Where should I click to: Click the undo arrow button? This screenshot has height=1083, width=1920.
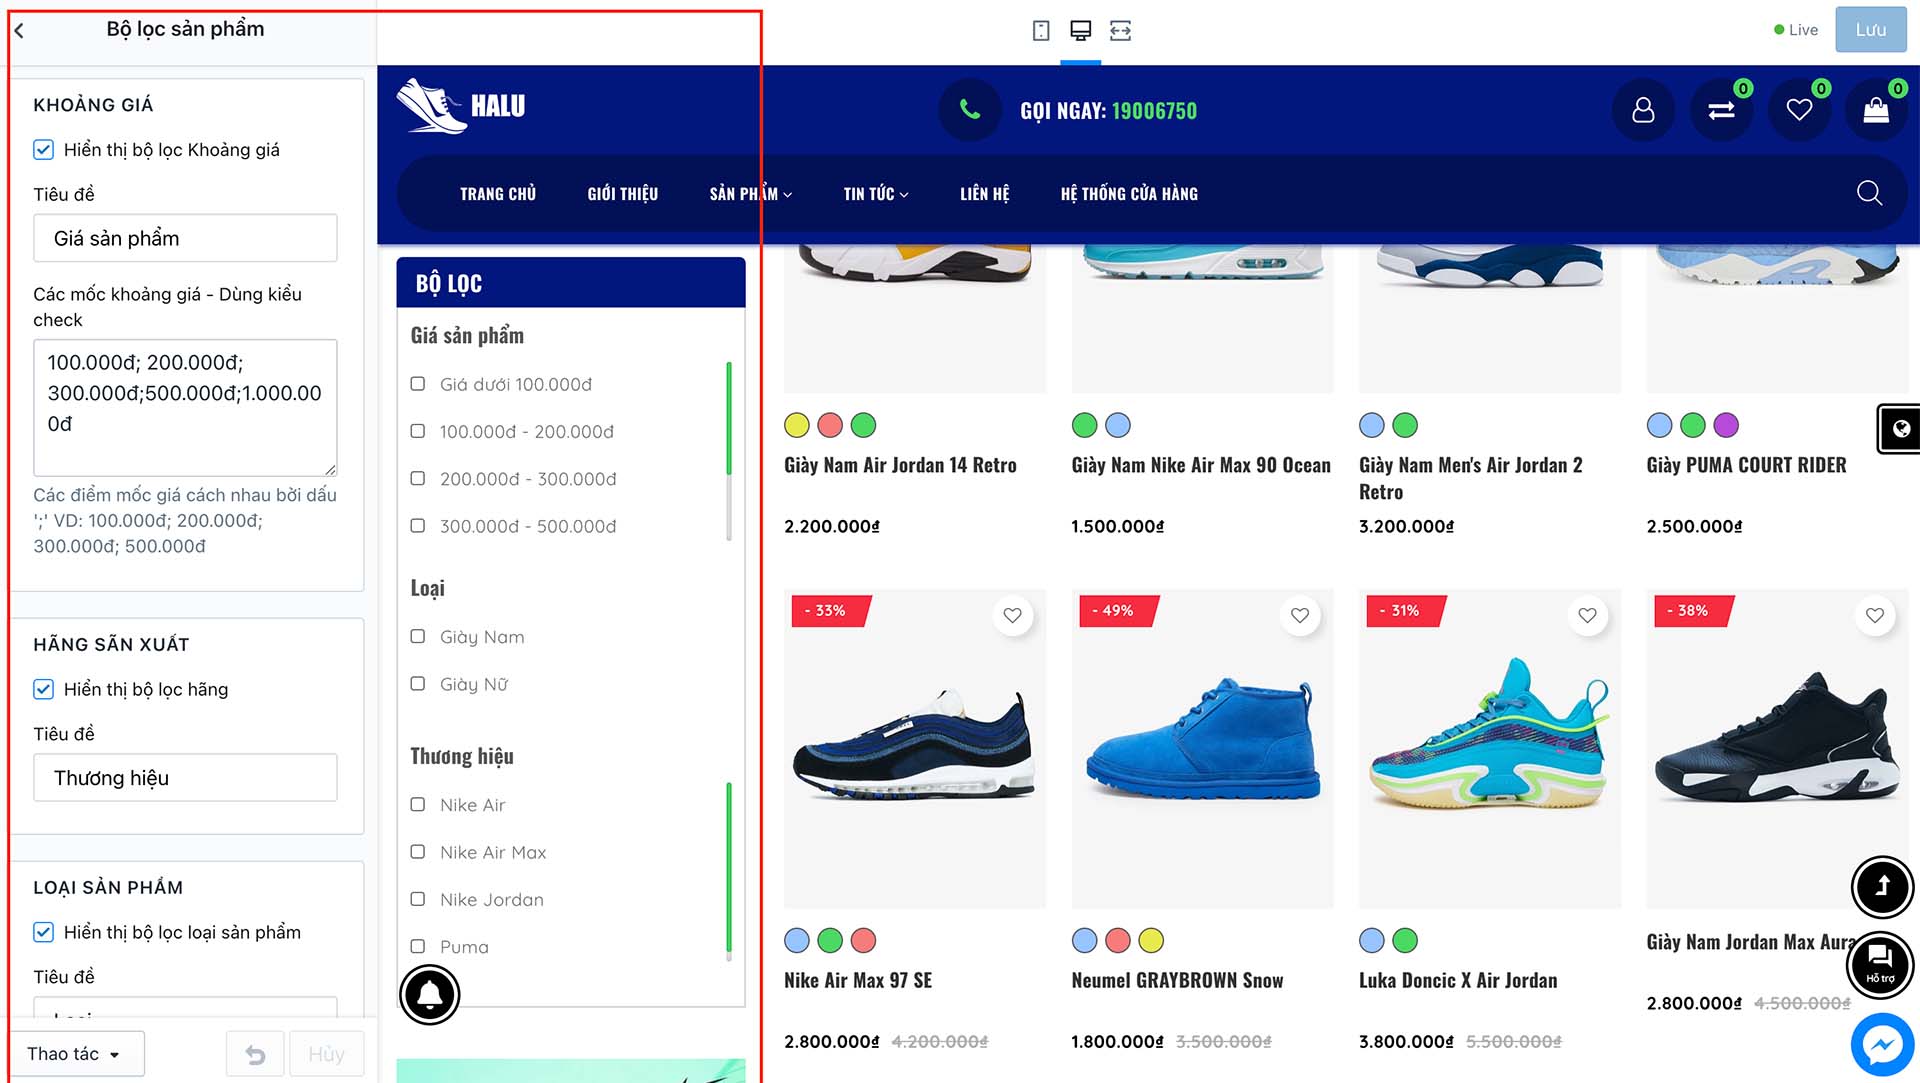255,1054
